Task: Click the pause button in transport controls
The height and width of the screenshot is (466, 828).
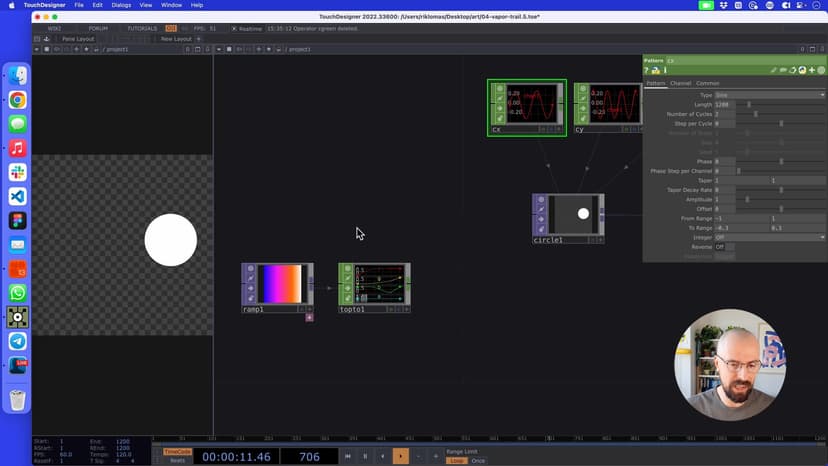Action: point(365,456)
